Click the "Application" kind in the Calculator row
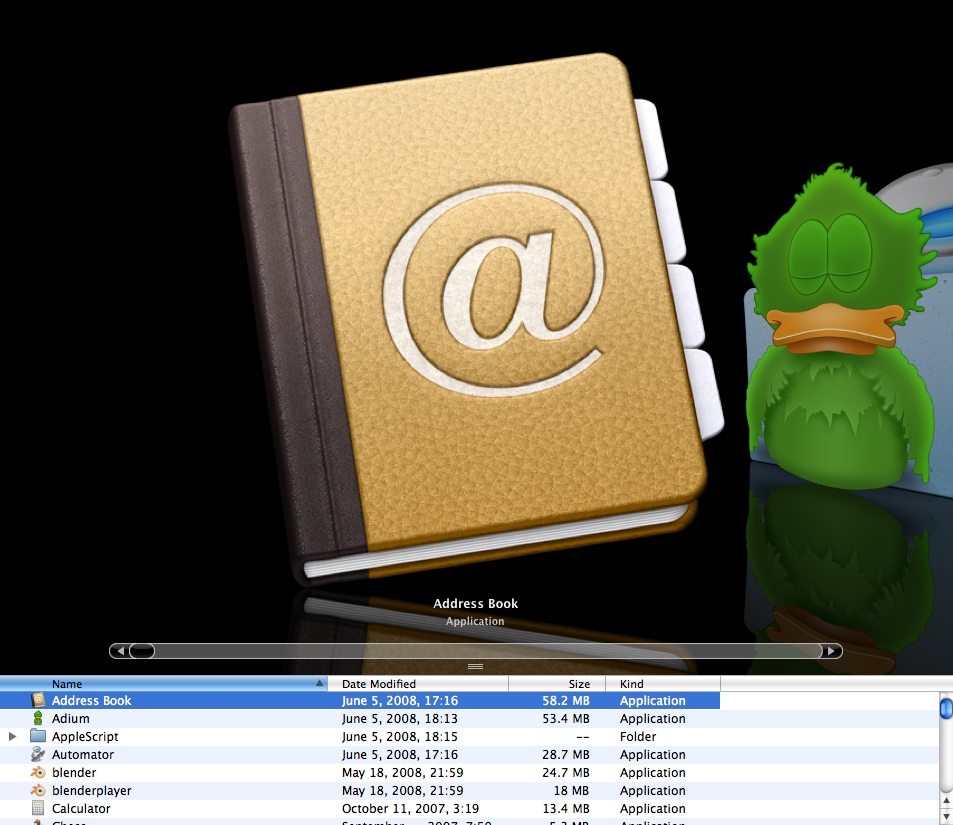Image resolution: width=953 pixels, height=825 pixels. (653, 809)
